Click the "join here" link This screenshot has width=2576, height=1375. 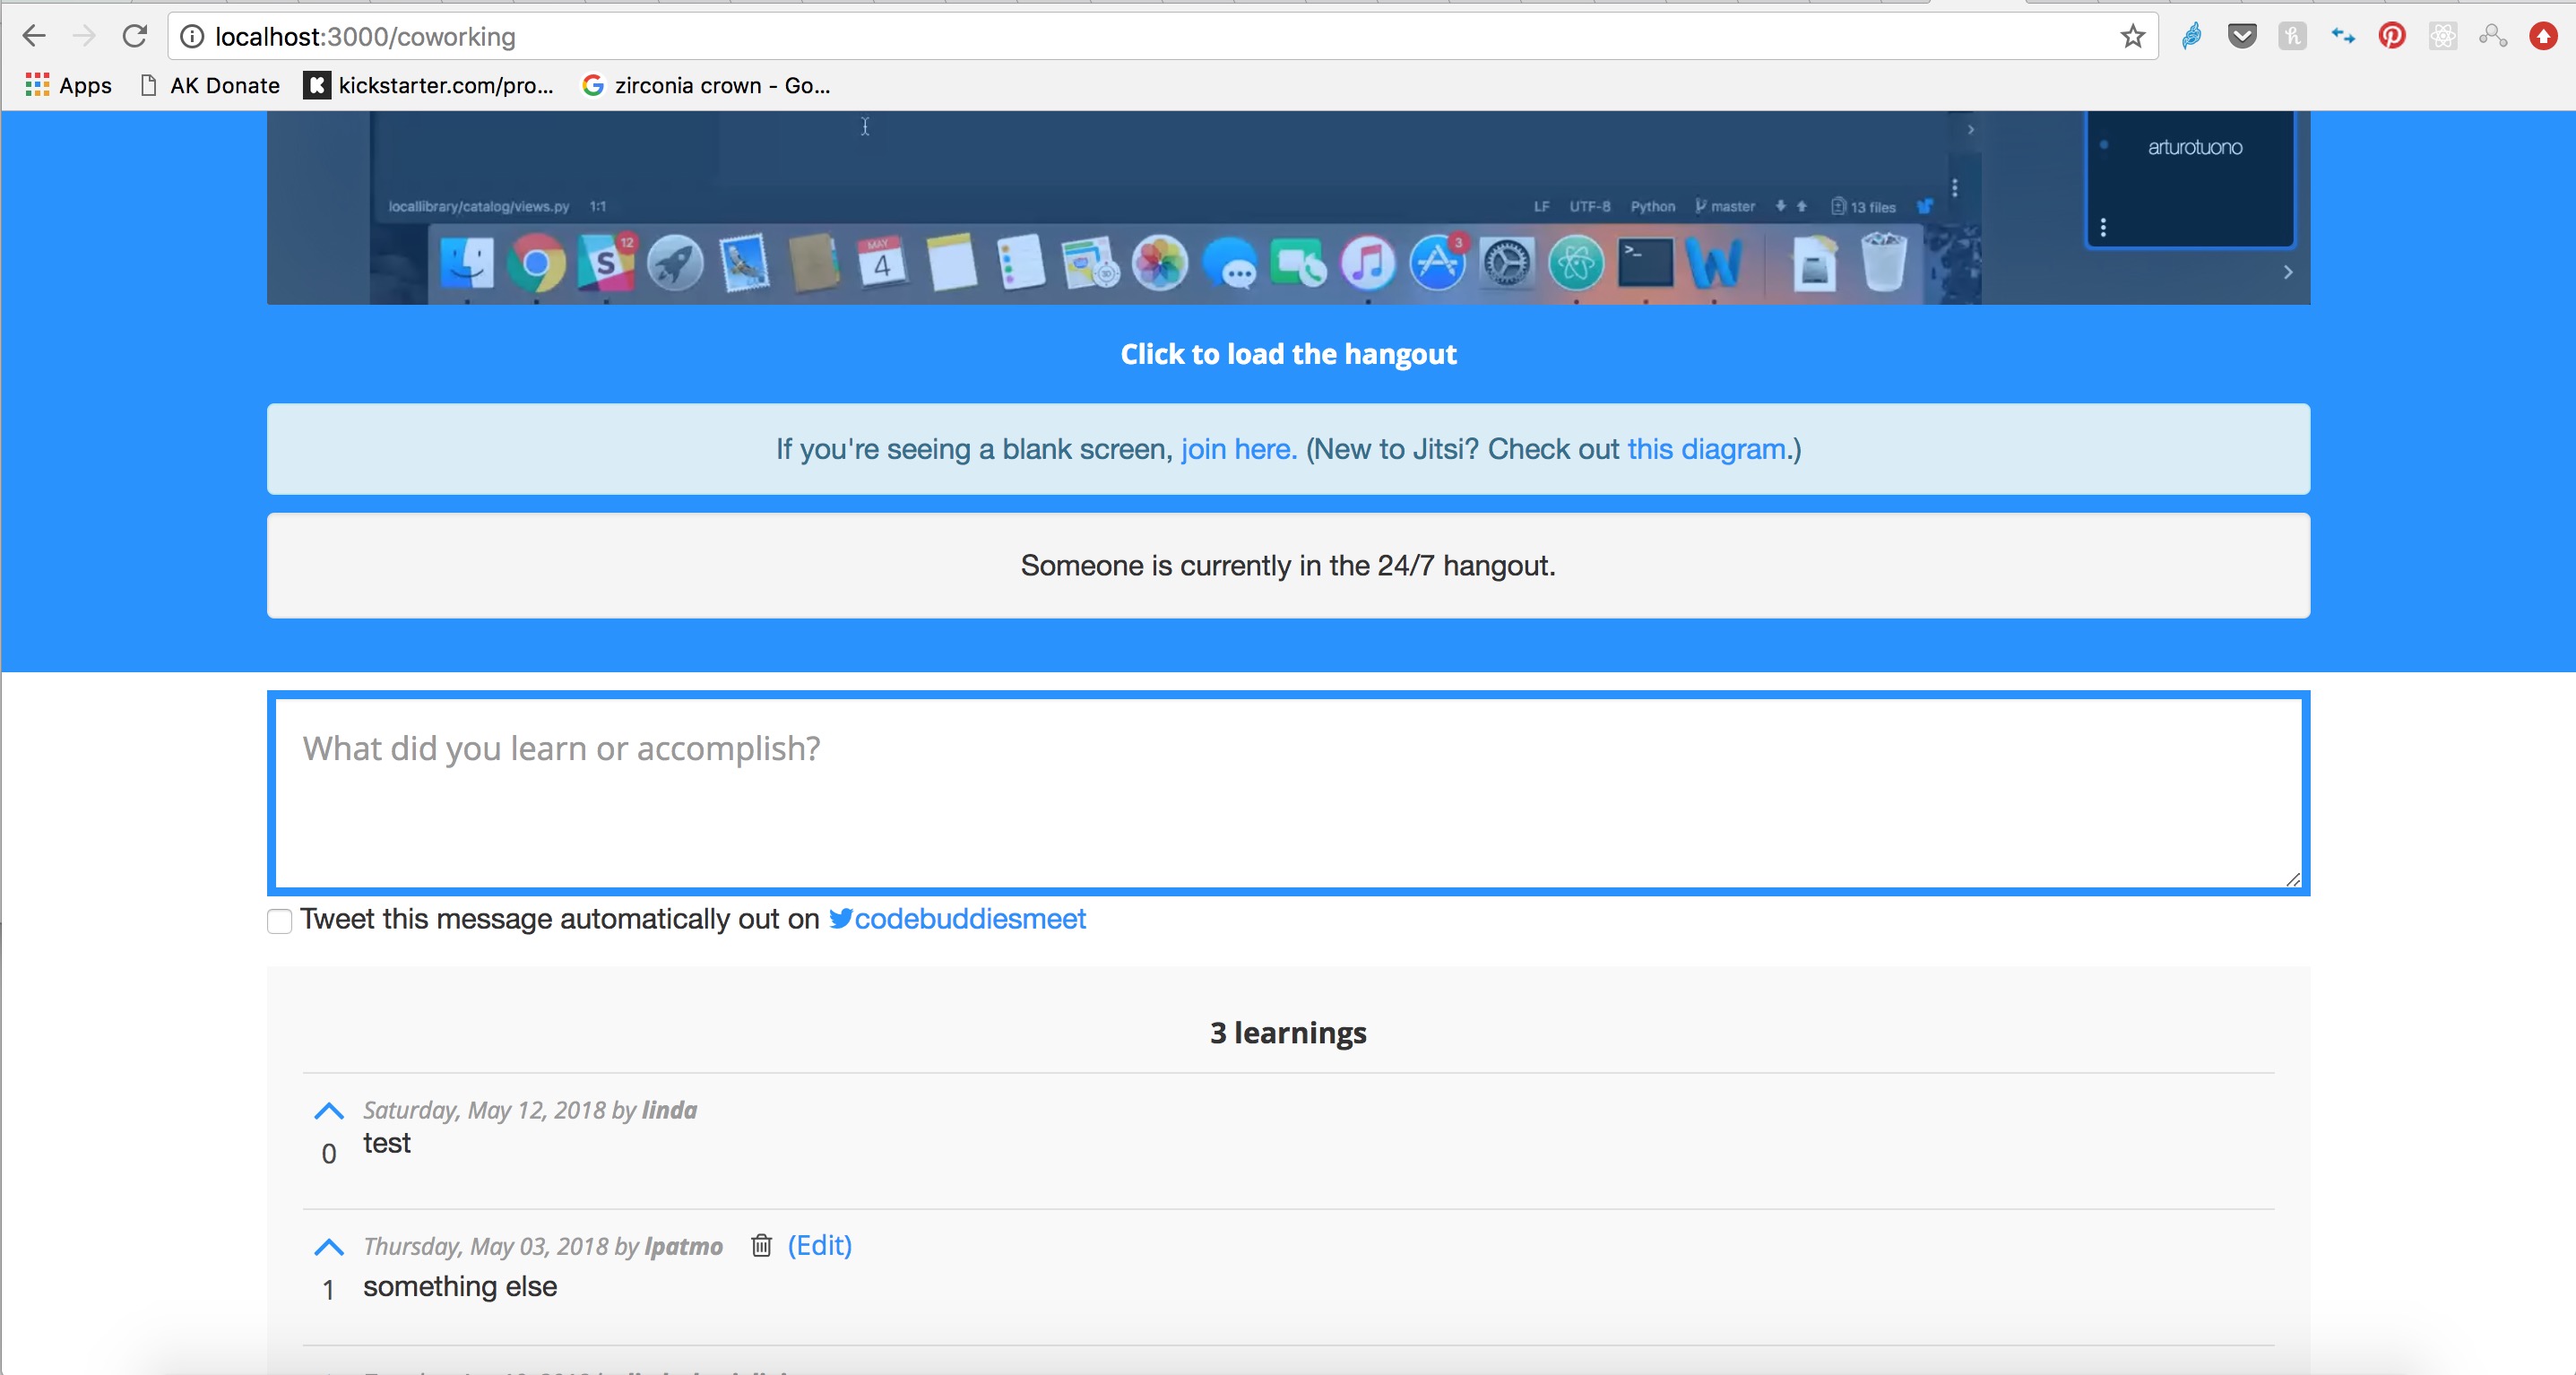(x=1238, y=449)
